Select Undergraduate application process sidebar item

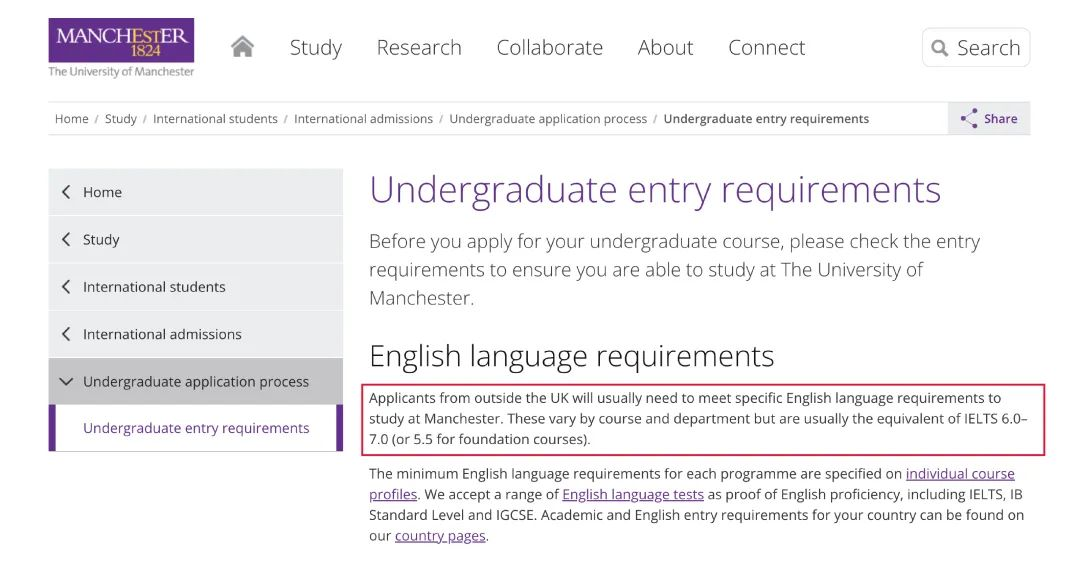point(196,381)
